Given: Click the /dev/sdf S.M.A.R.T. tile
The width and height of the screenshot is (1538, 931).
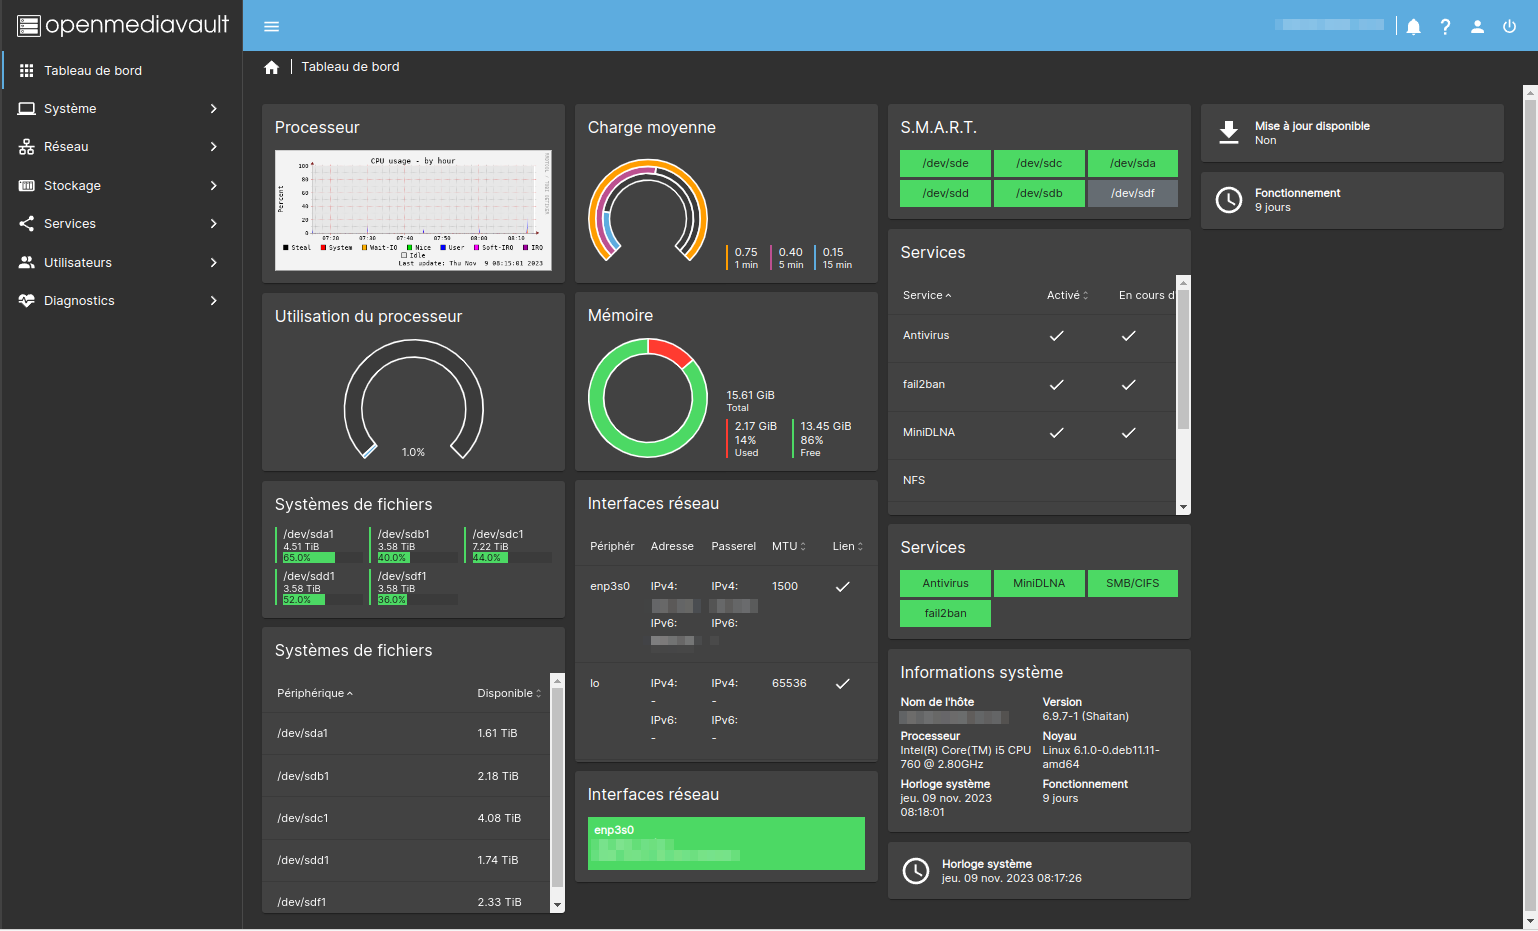Looking at the screenshot, I should [x=1132, y=193].
